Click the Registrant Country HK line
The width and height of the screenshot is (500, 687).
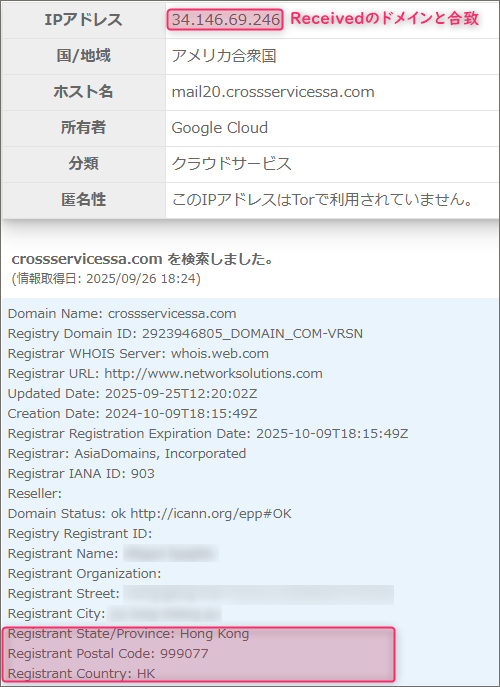[x=81, y=673]
